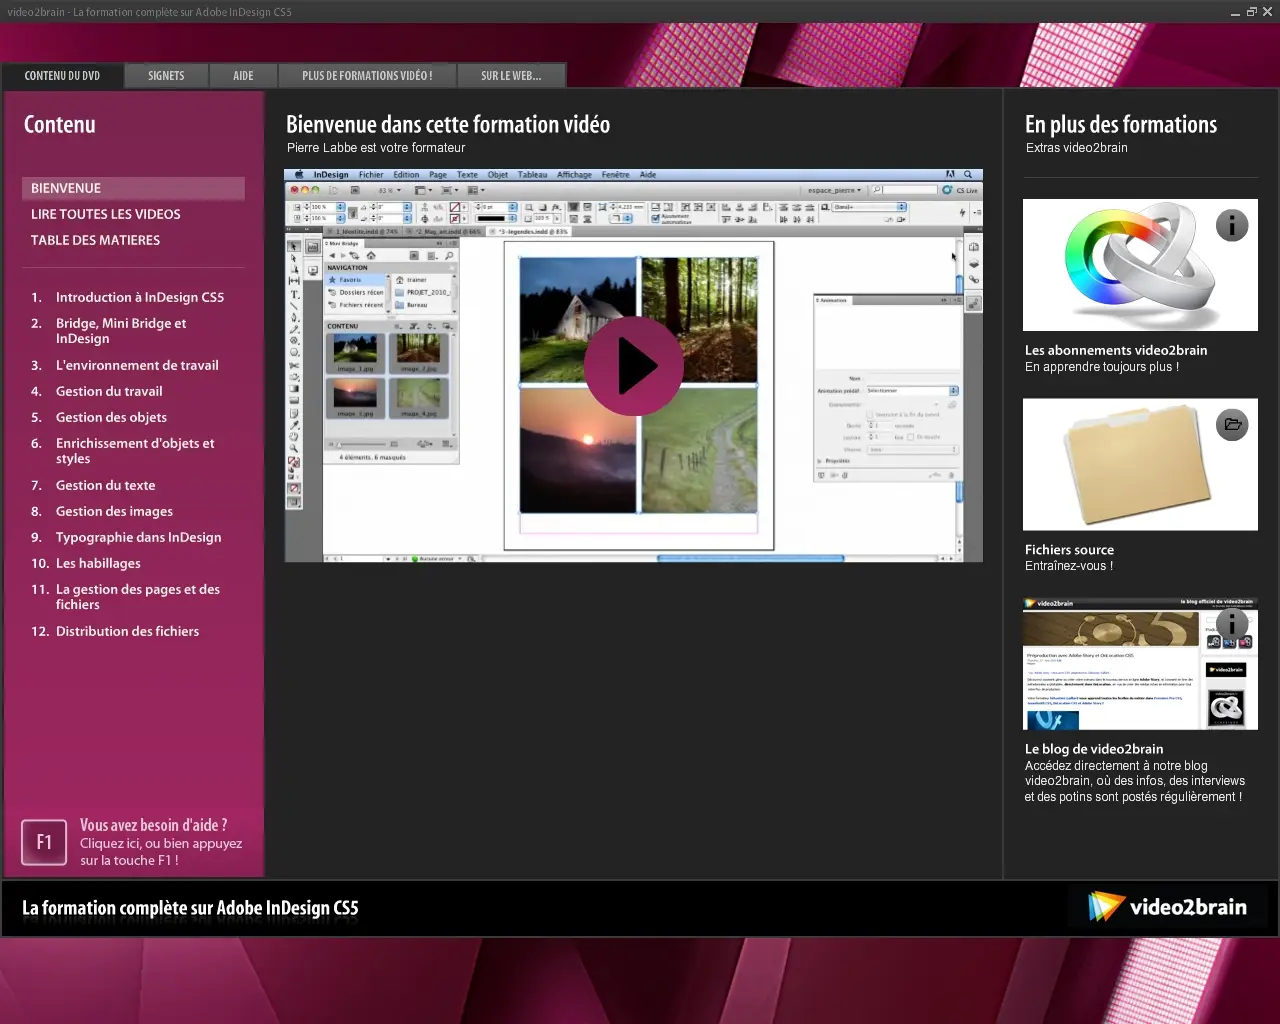Click 'Entraînez-vous !' text
1280x1024 pixels.
point(1069,566)
